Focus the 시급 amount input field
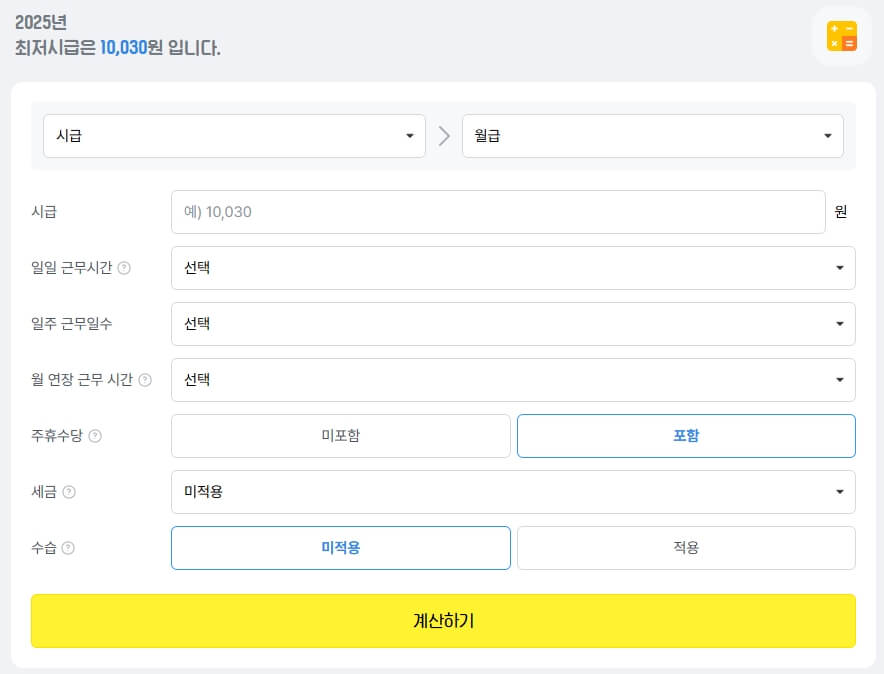The image size is (884, 674). [498, 212]
